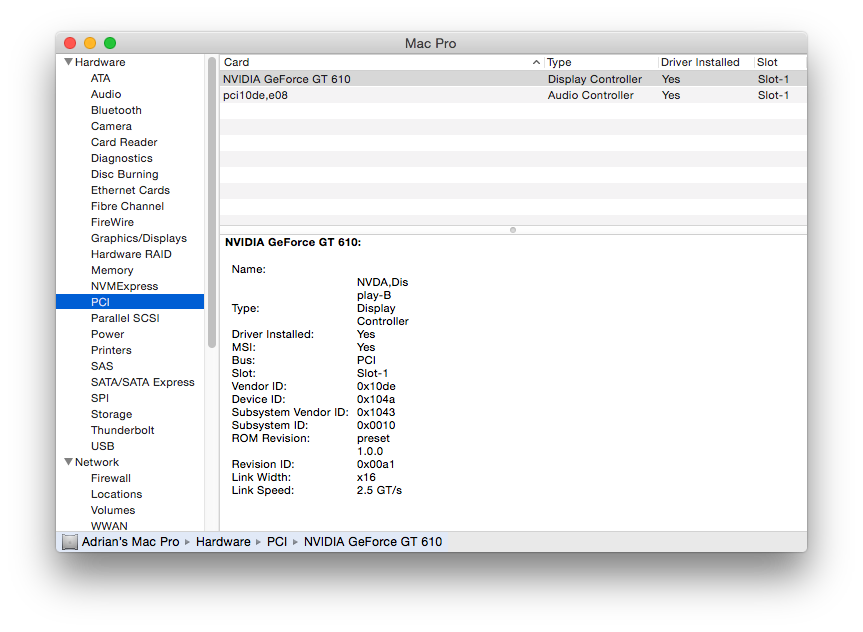
Task: Open Graphics/Displays category
Action: 139,238
